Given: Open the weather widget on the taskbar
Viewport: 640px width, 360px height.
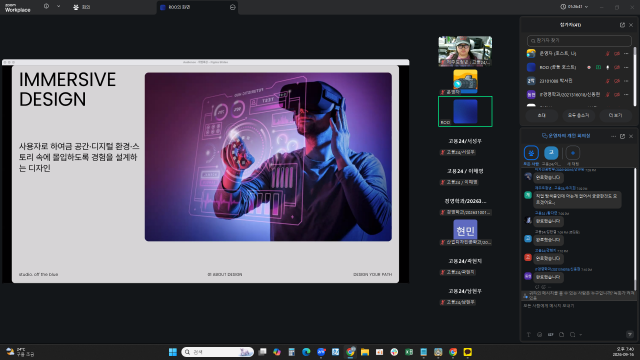Looking at the screenshot, I should 20,352.
